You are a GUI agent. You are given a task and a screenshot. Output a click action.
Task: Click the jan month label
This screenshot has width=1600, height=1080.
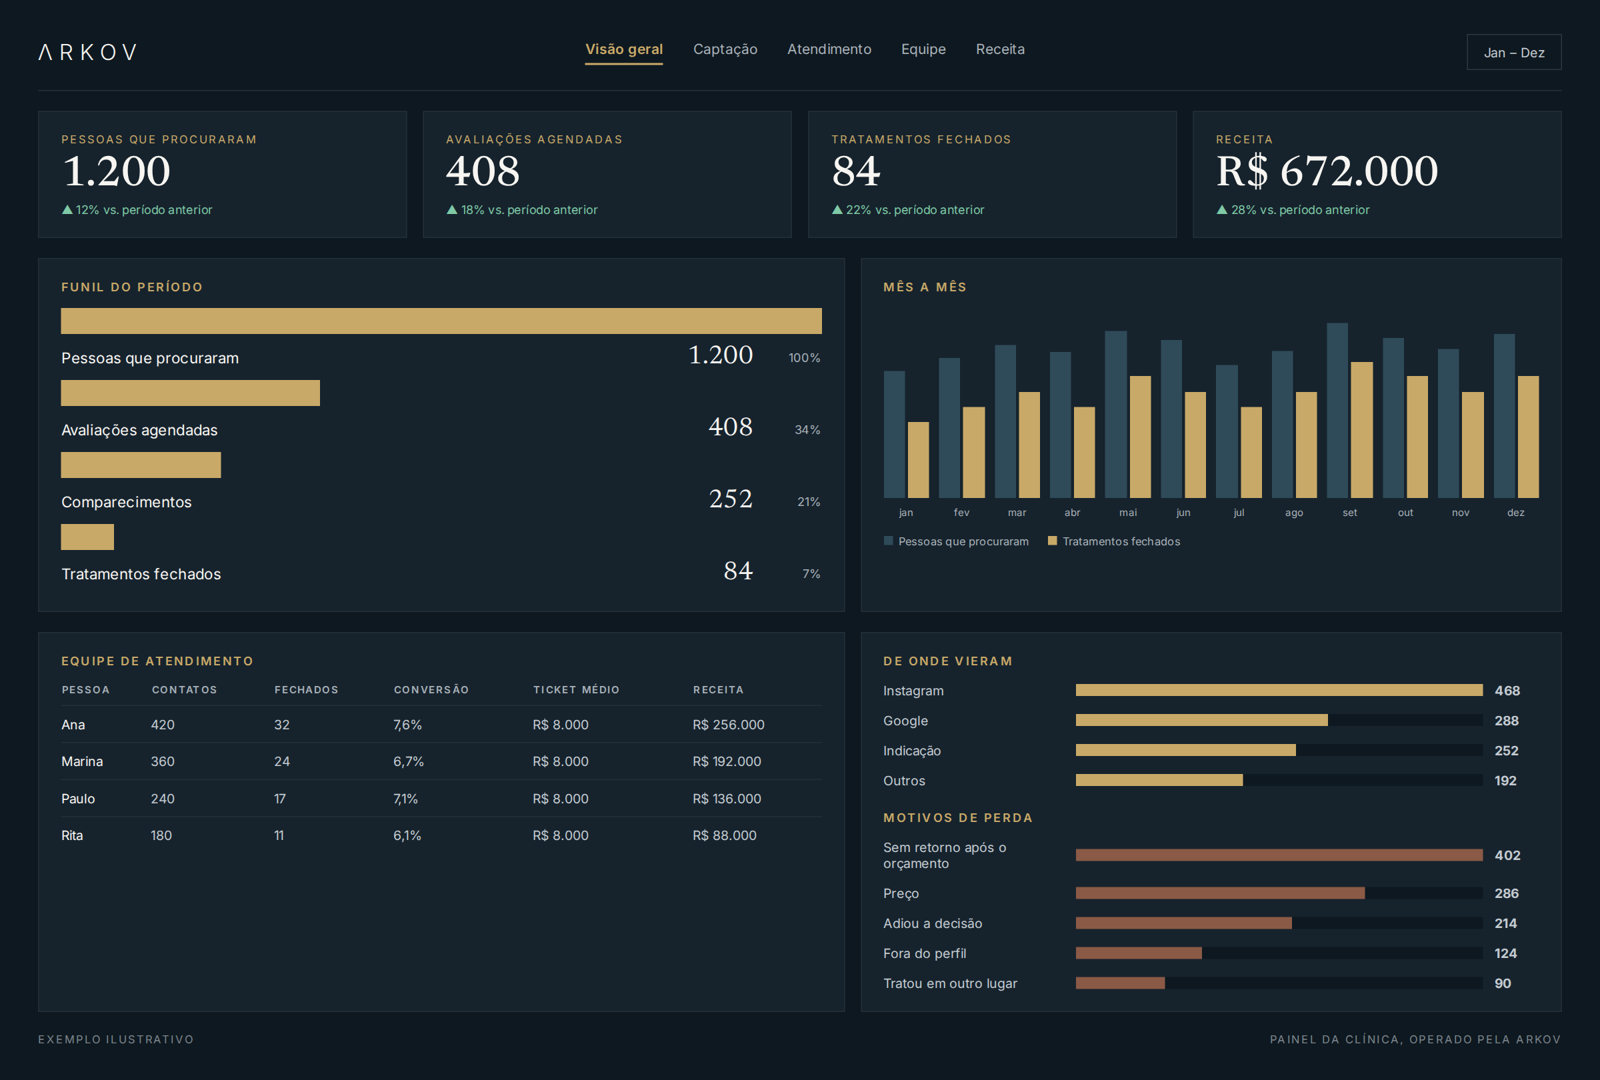(906, 513)
